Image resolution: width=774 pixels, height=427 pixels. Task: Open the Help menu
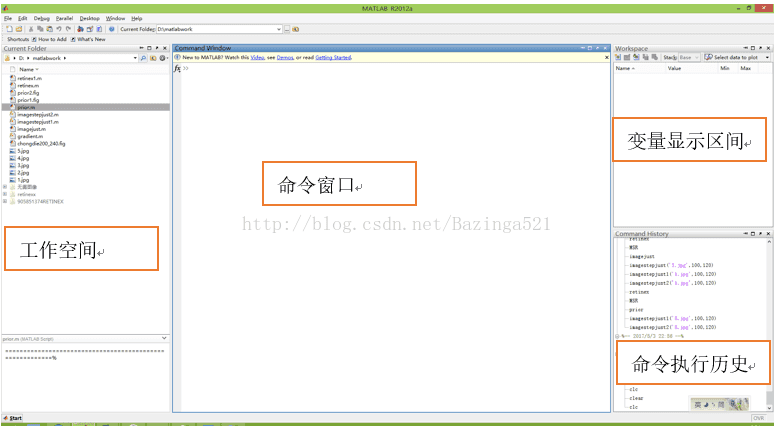137,18
